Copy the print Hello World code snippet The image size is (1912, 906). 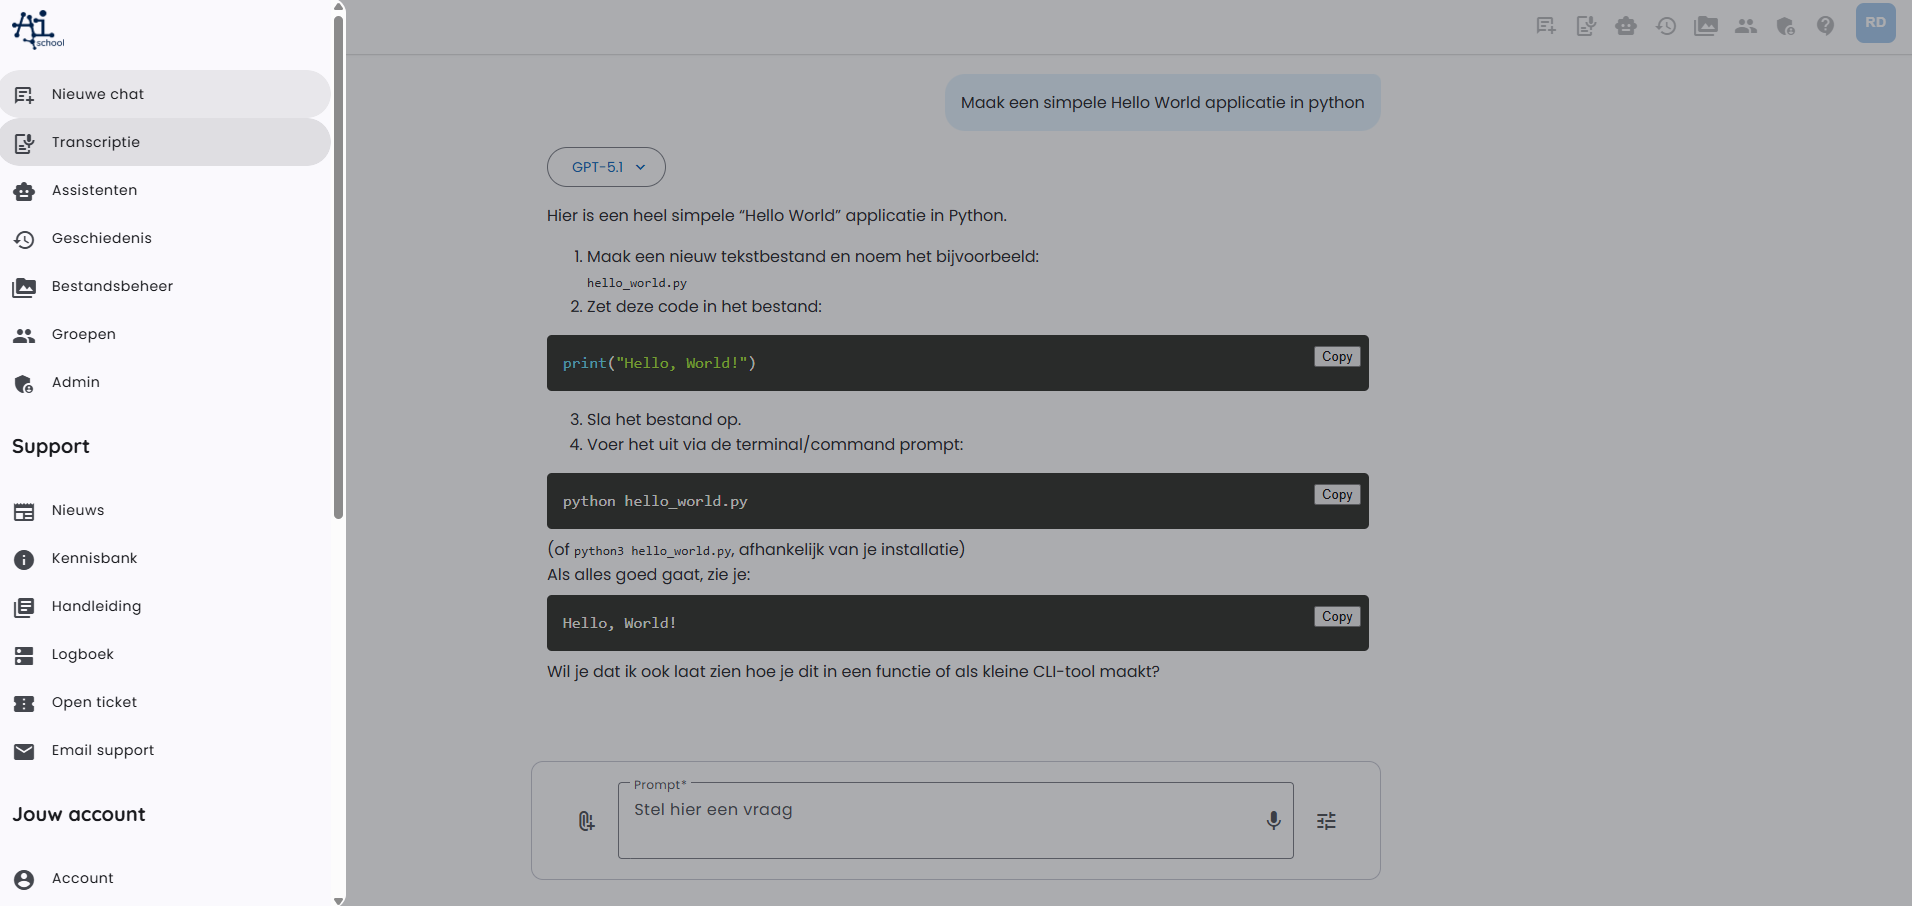coord(1337,356)
